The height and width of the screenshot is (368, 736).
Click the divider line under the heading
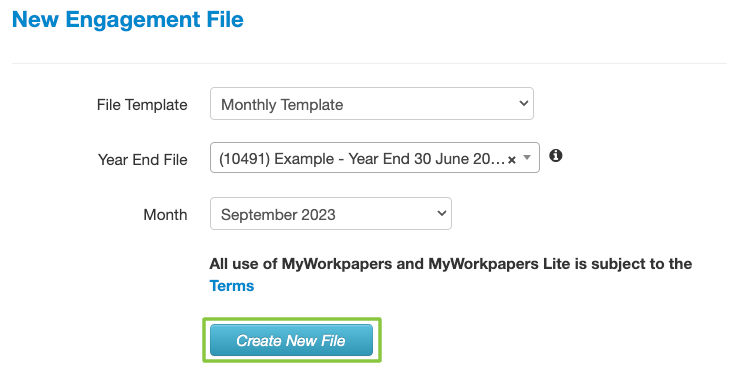369,63
